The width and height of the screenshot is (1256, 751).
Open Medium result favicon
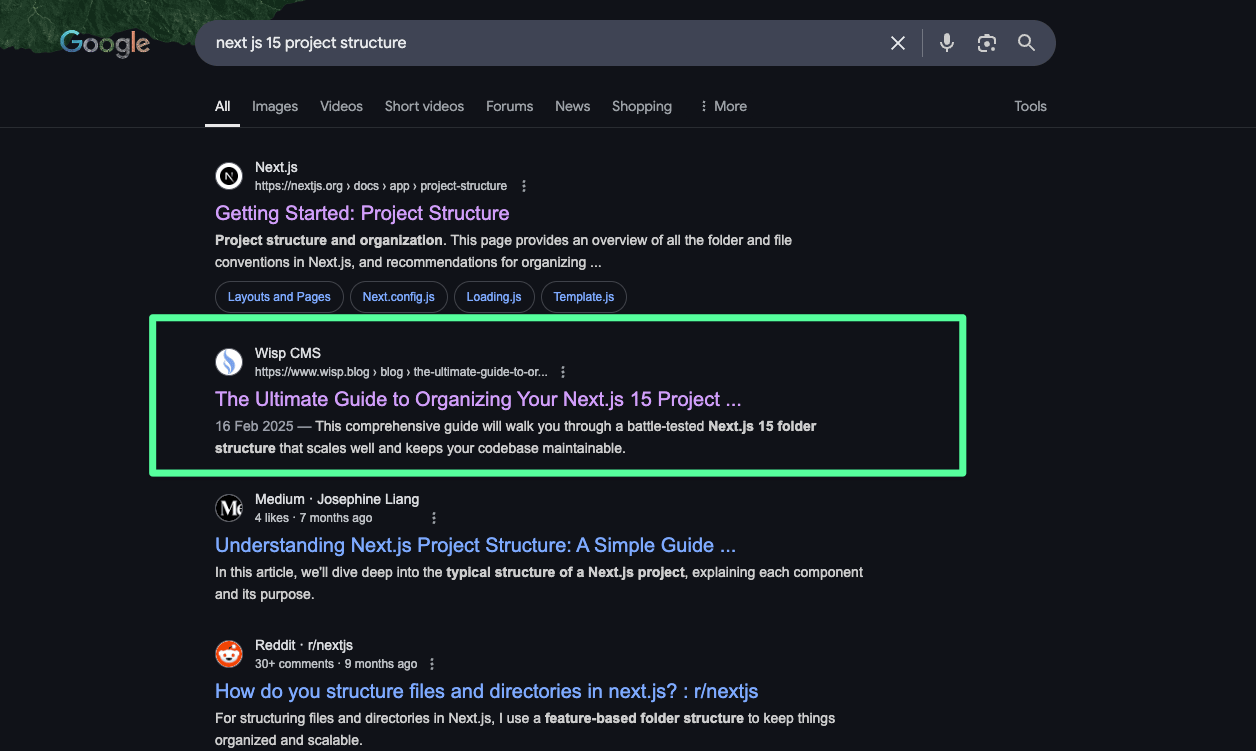[229, 508]
